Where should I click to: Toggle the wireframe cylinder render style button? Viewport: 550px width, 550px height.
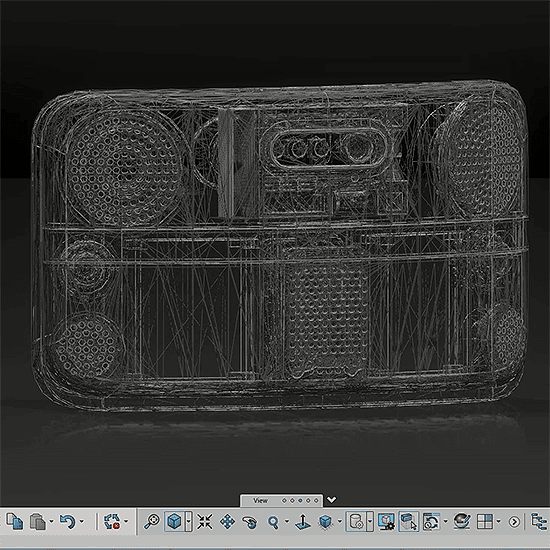click(356, 522)
